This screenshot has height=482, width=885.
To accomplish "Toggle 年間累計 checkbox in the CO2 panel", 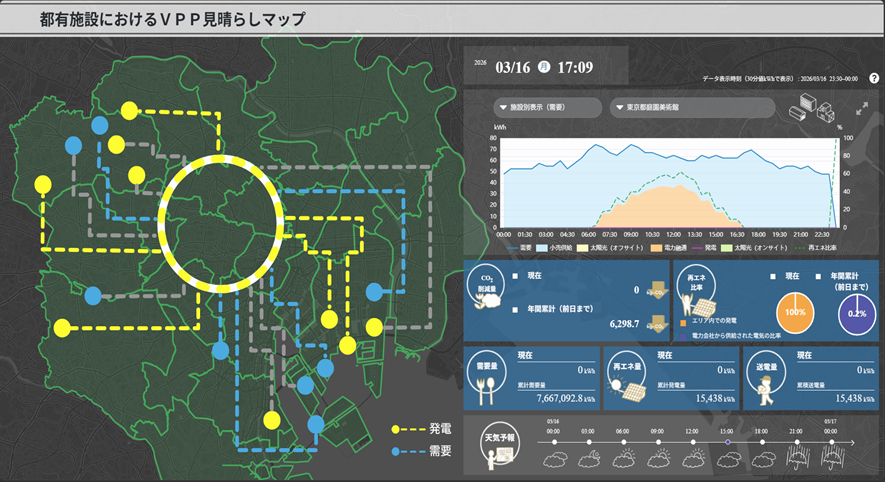I will coord(515,308).
